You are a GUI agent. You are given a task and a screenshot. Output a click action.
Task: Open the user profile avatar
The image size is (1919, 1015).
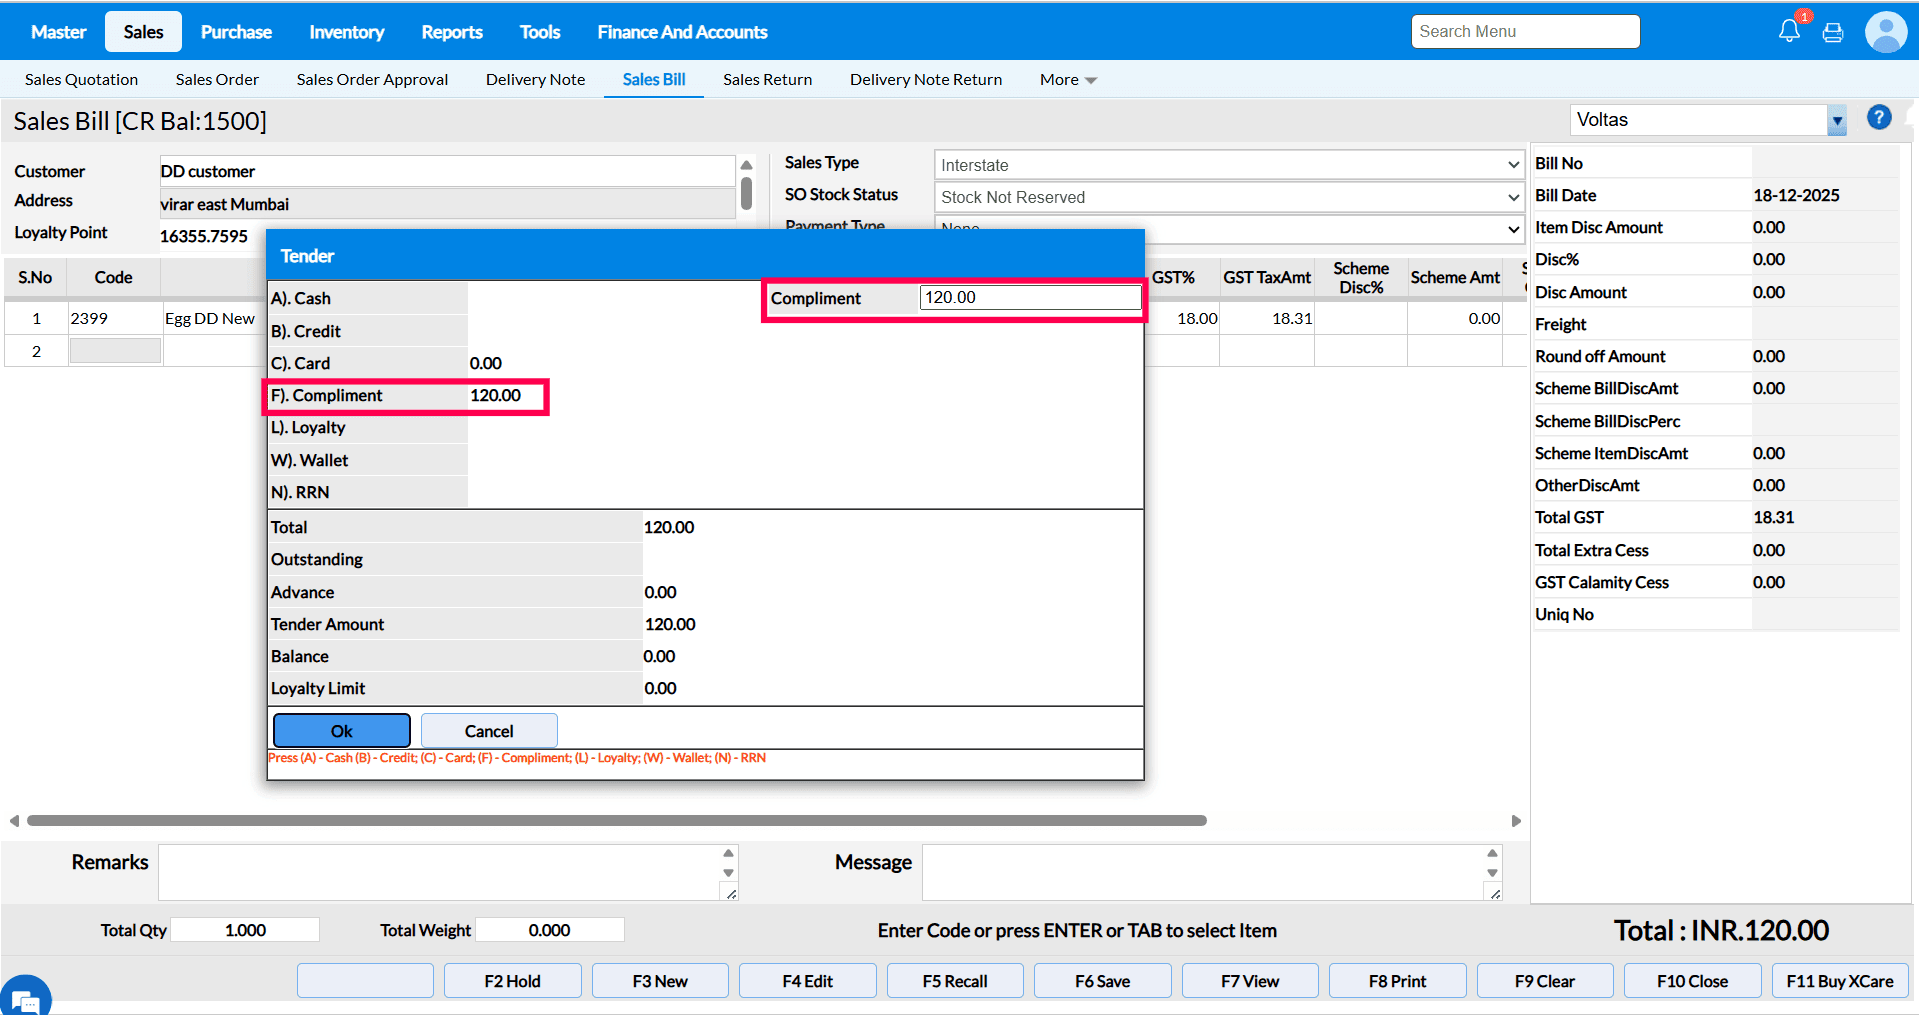tap(1885, 32)
